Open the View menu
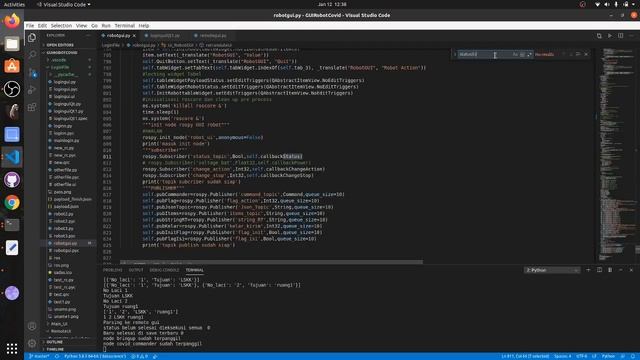640x360 pixels. tap(81, 25)
